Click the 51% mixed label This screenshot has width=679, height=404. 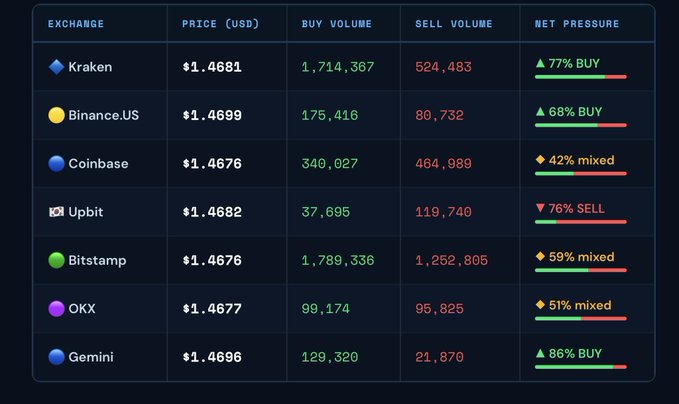tap(580, 305)
